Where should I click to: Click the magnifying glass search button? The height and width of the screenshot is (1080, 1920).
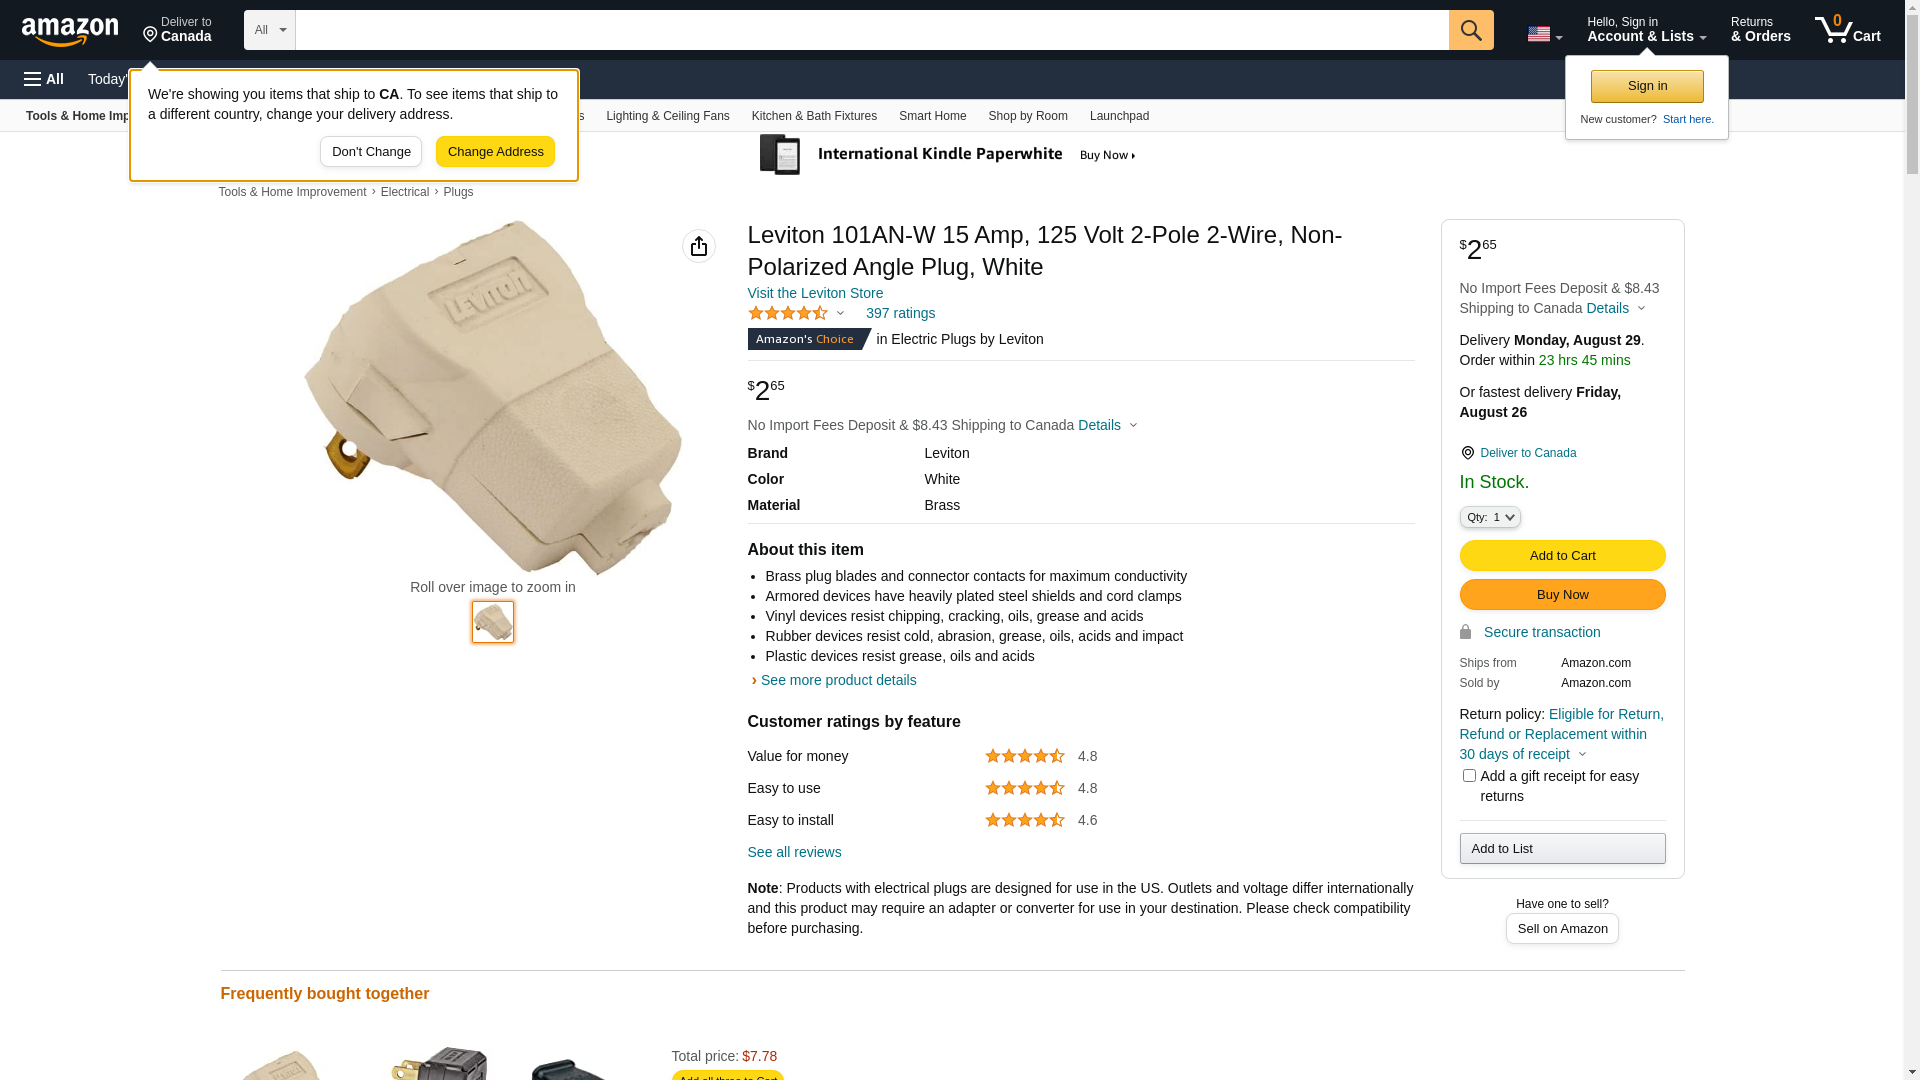coord(1470,30)
